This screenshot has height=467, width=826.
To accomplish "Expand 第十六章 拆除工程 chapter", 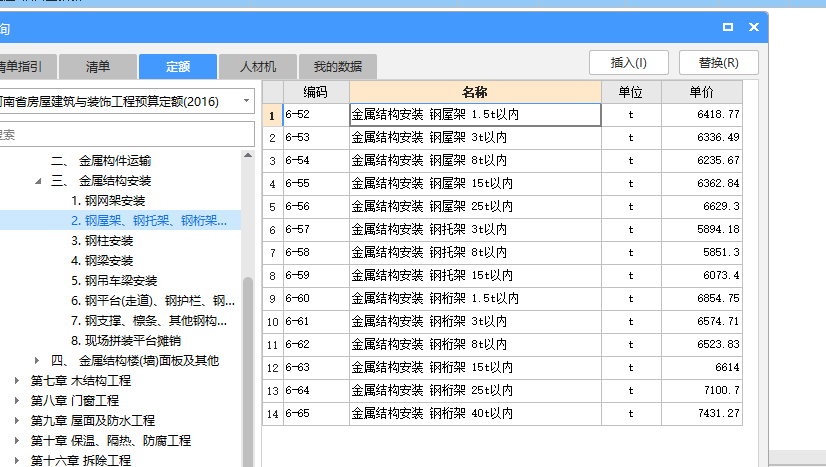I will [x=17, y=460].
